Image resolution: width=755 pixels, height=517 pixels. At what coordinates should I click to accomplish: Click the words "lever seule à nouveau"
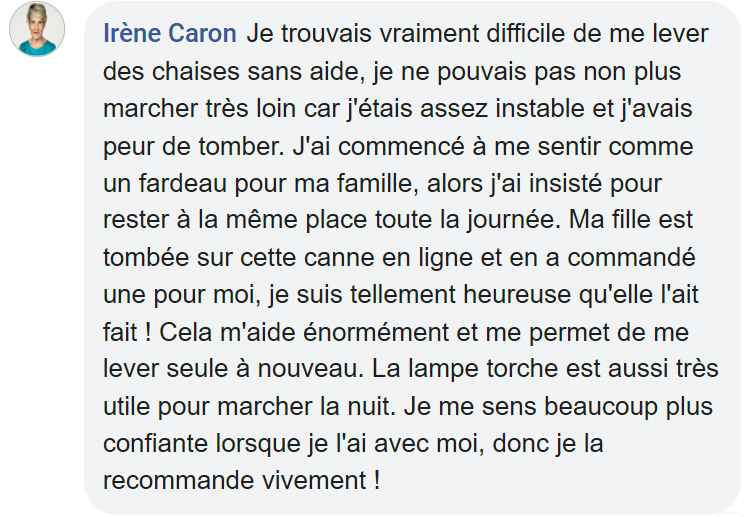(x=233, y=369)
